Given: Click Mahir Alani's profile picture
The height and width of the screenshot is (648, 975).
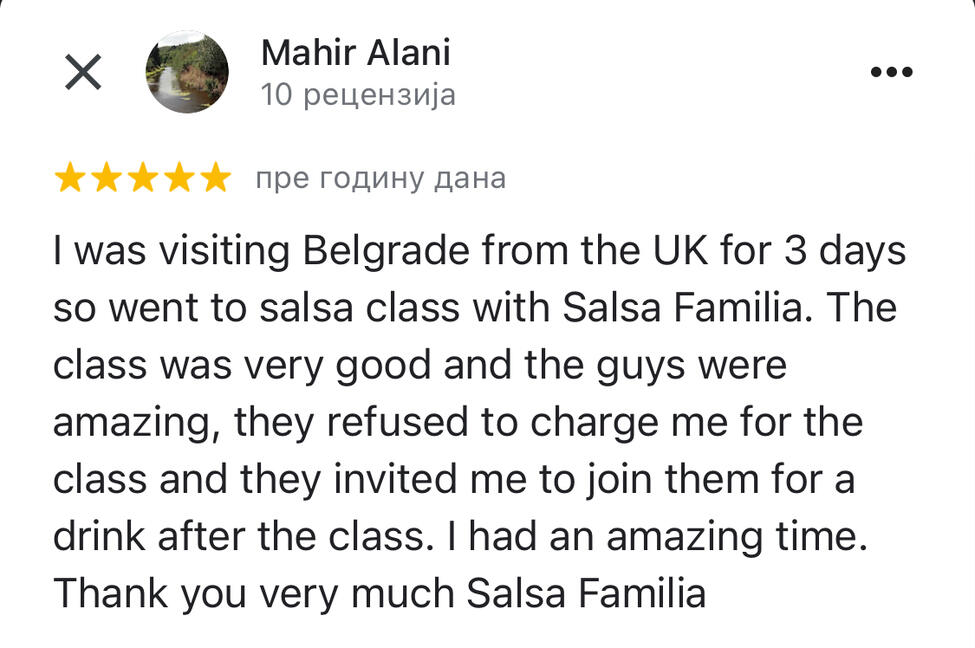Looking at the screenshot, I should click(187, 72).
